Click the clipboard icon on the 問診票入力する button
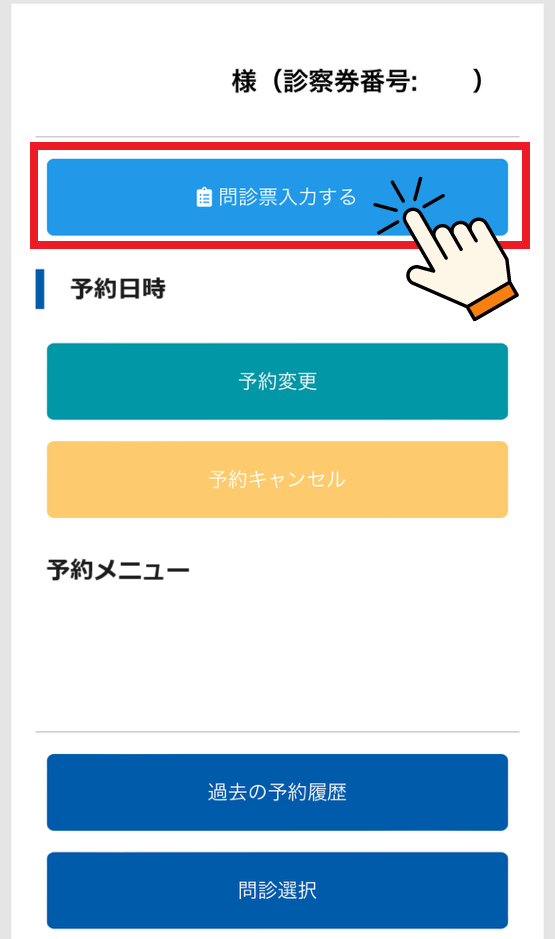The height and width of the screenshot is (939, 555). 204,197
